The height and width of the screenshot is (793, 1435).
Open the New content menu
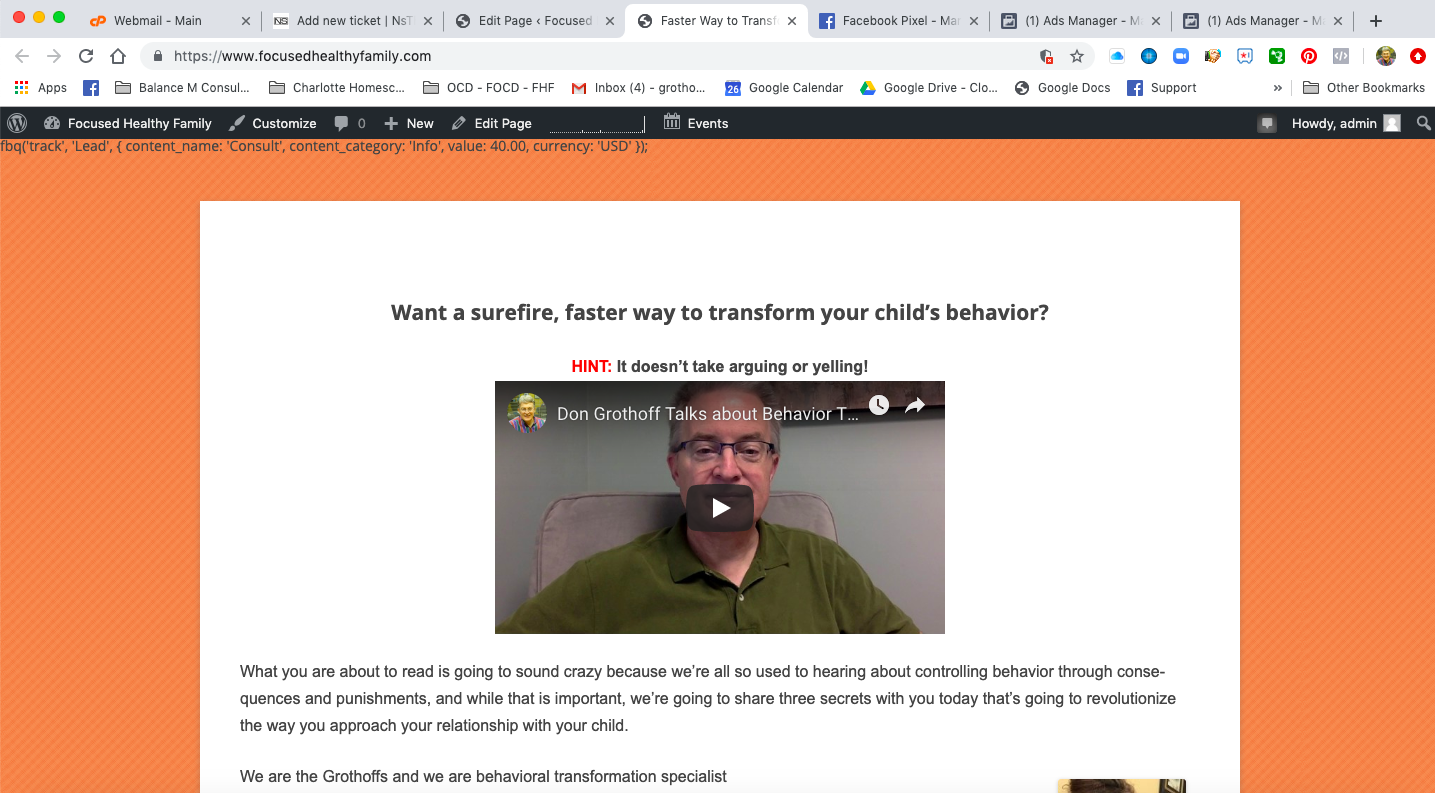409,123
